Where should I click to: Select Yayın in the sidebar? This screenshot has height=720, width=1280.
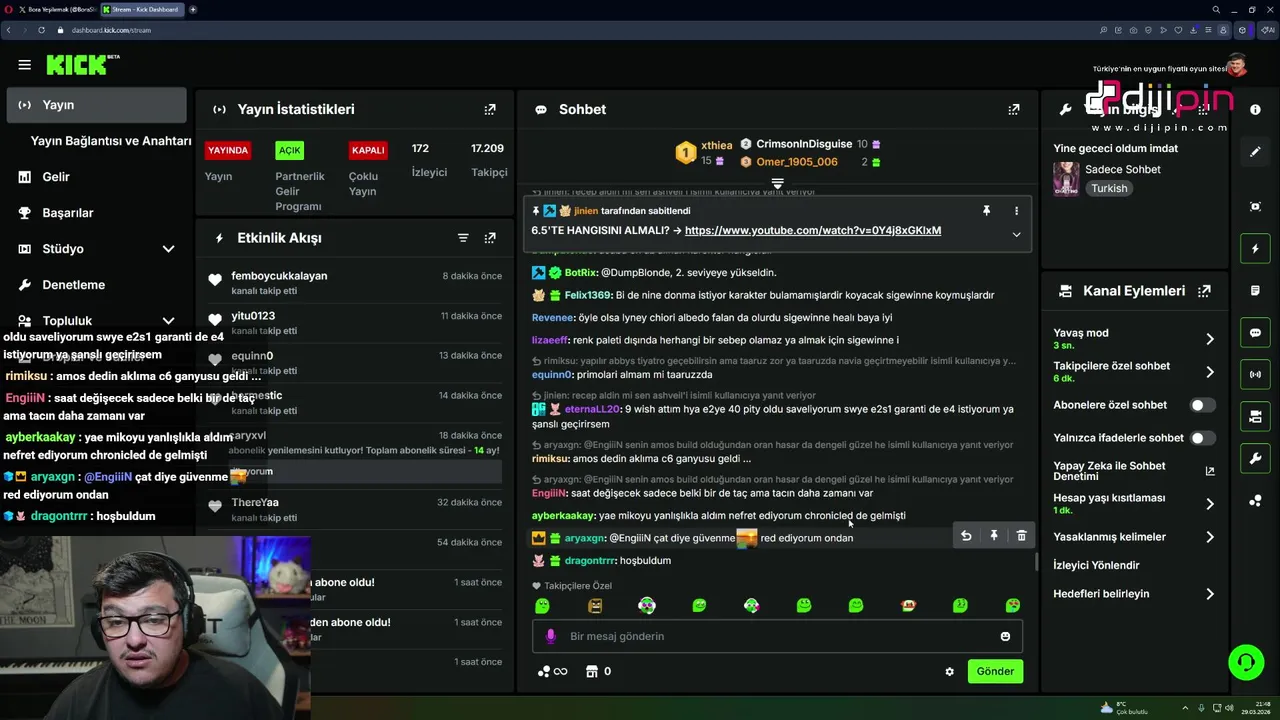[x=96, y=105]
